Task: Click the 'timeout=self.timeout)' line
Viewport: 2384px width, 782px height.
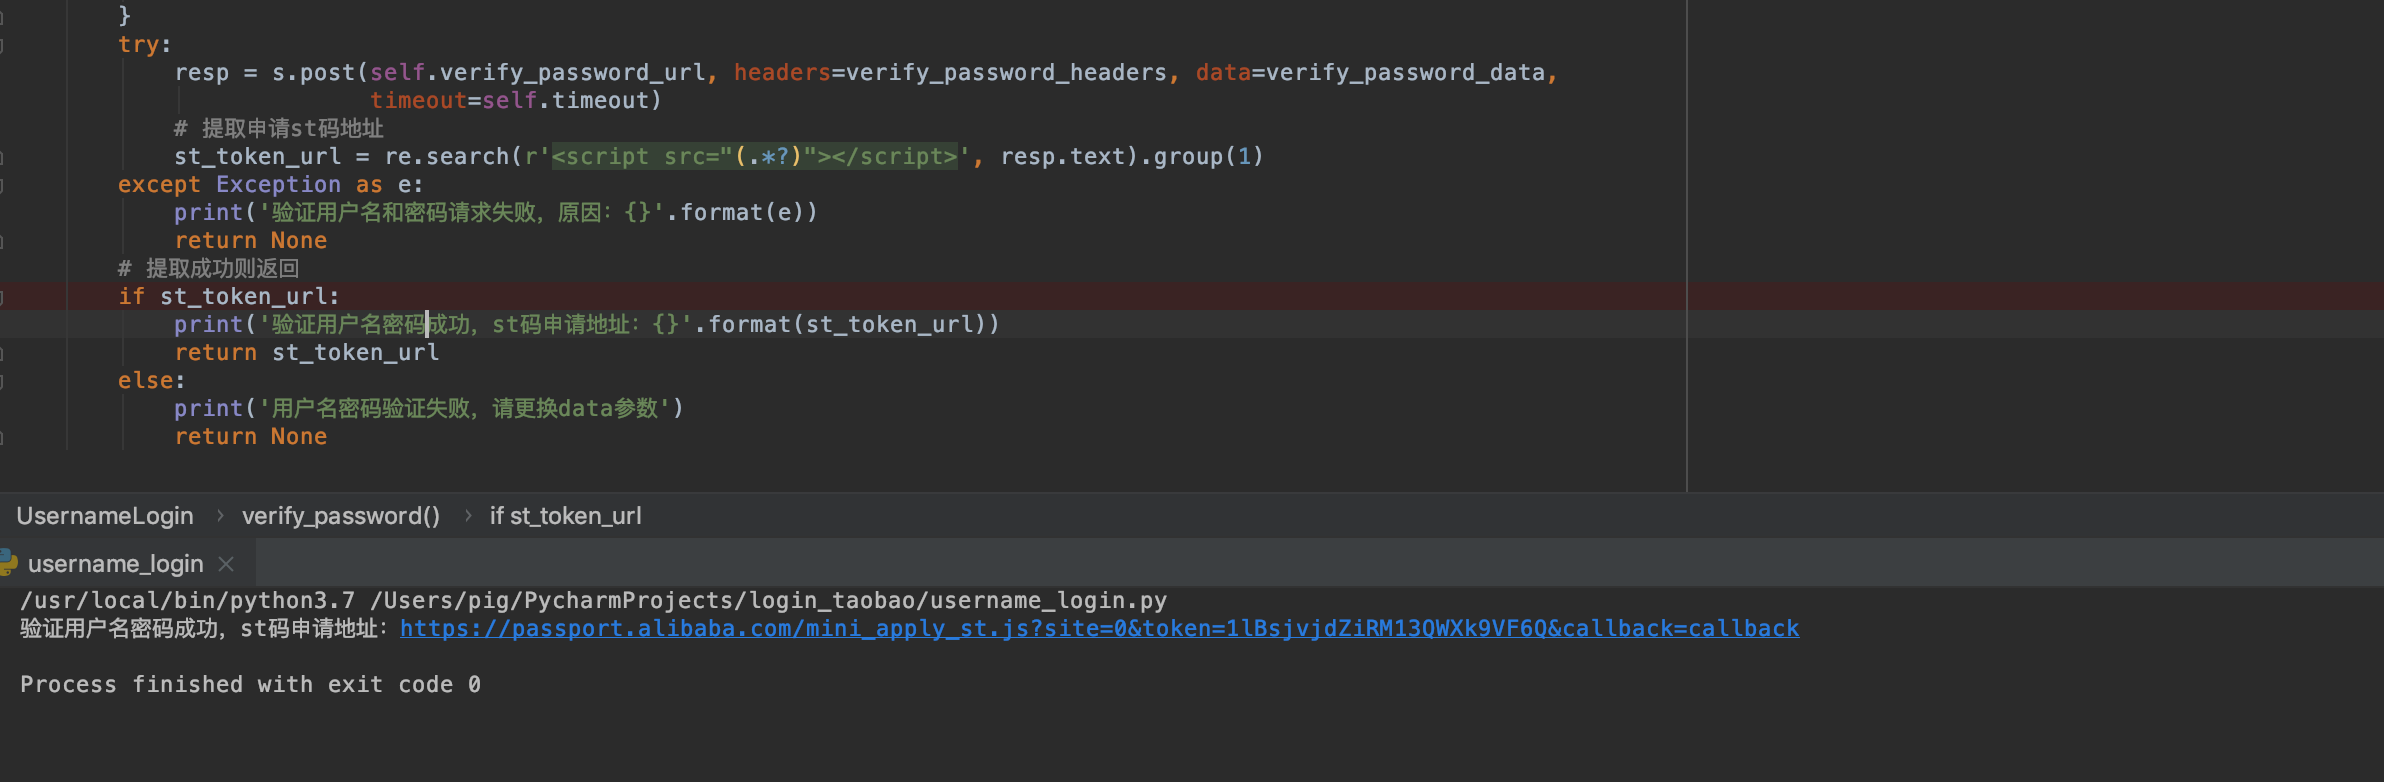Action: coord(516,101)
